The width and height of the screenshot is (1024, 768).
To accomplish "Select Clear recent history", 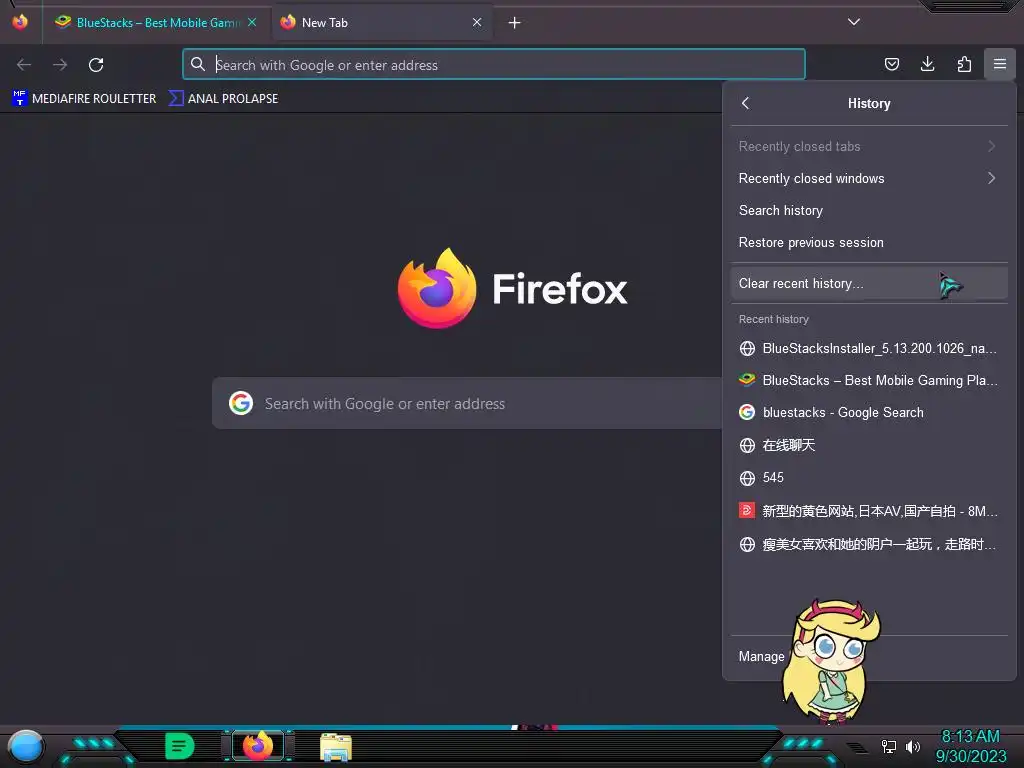I will coord(869,283).
